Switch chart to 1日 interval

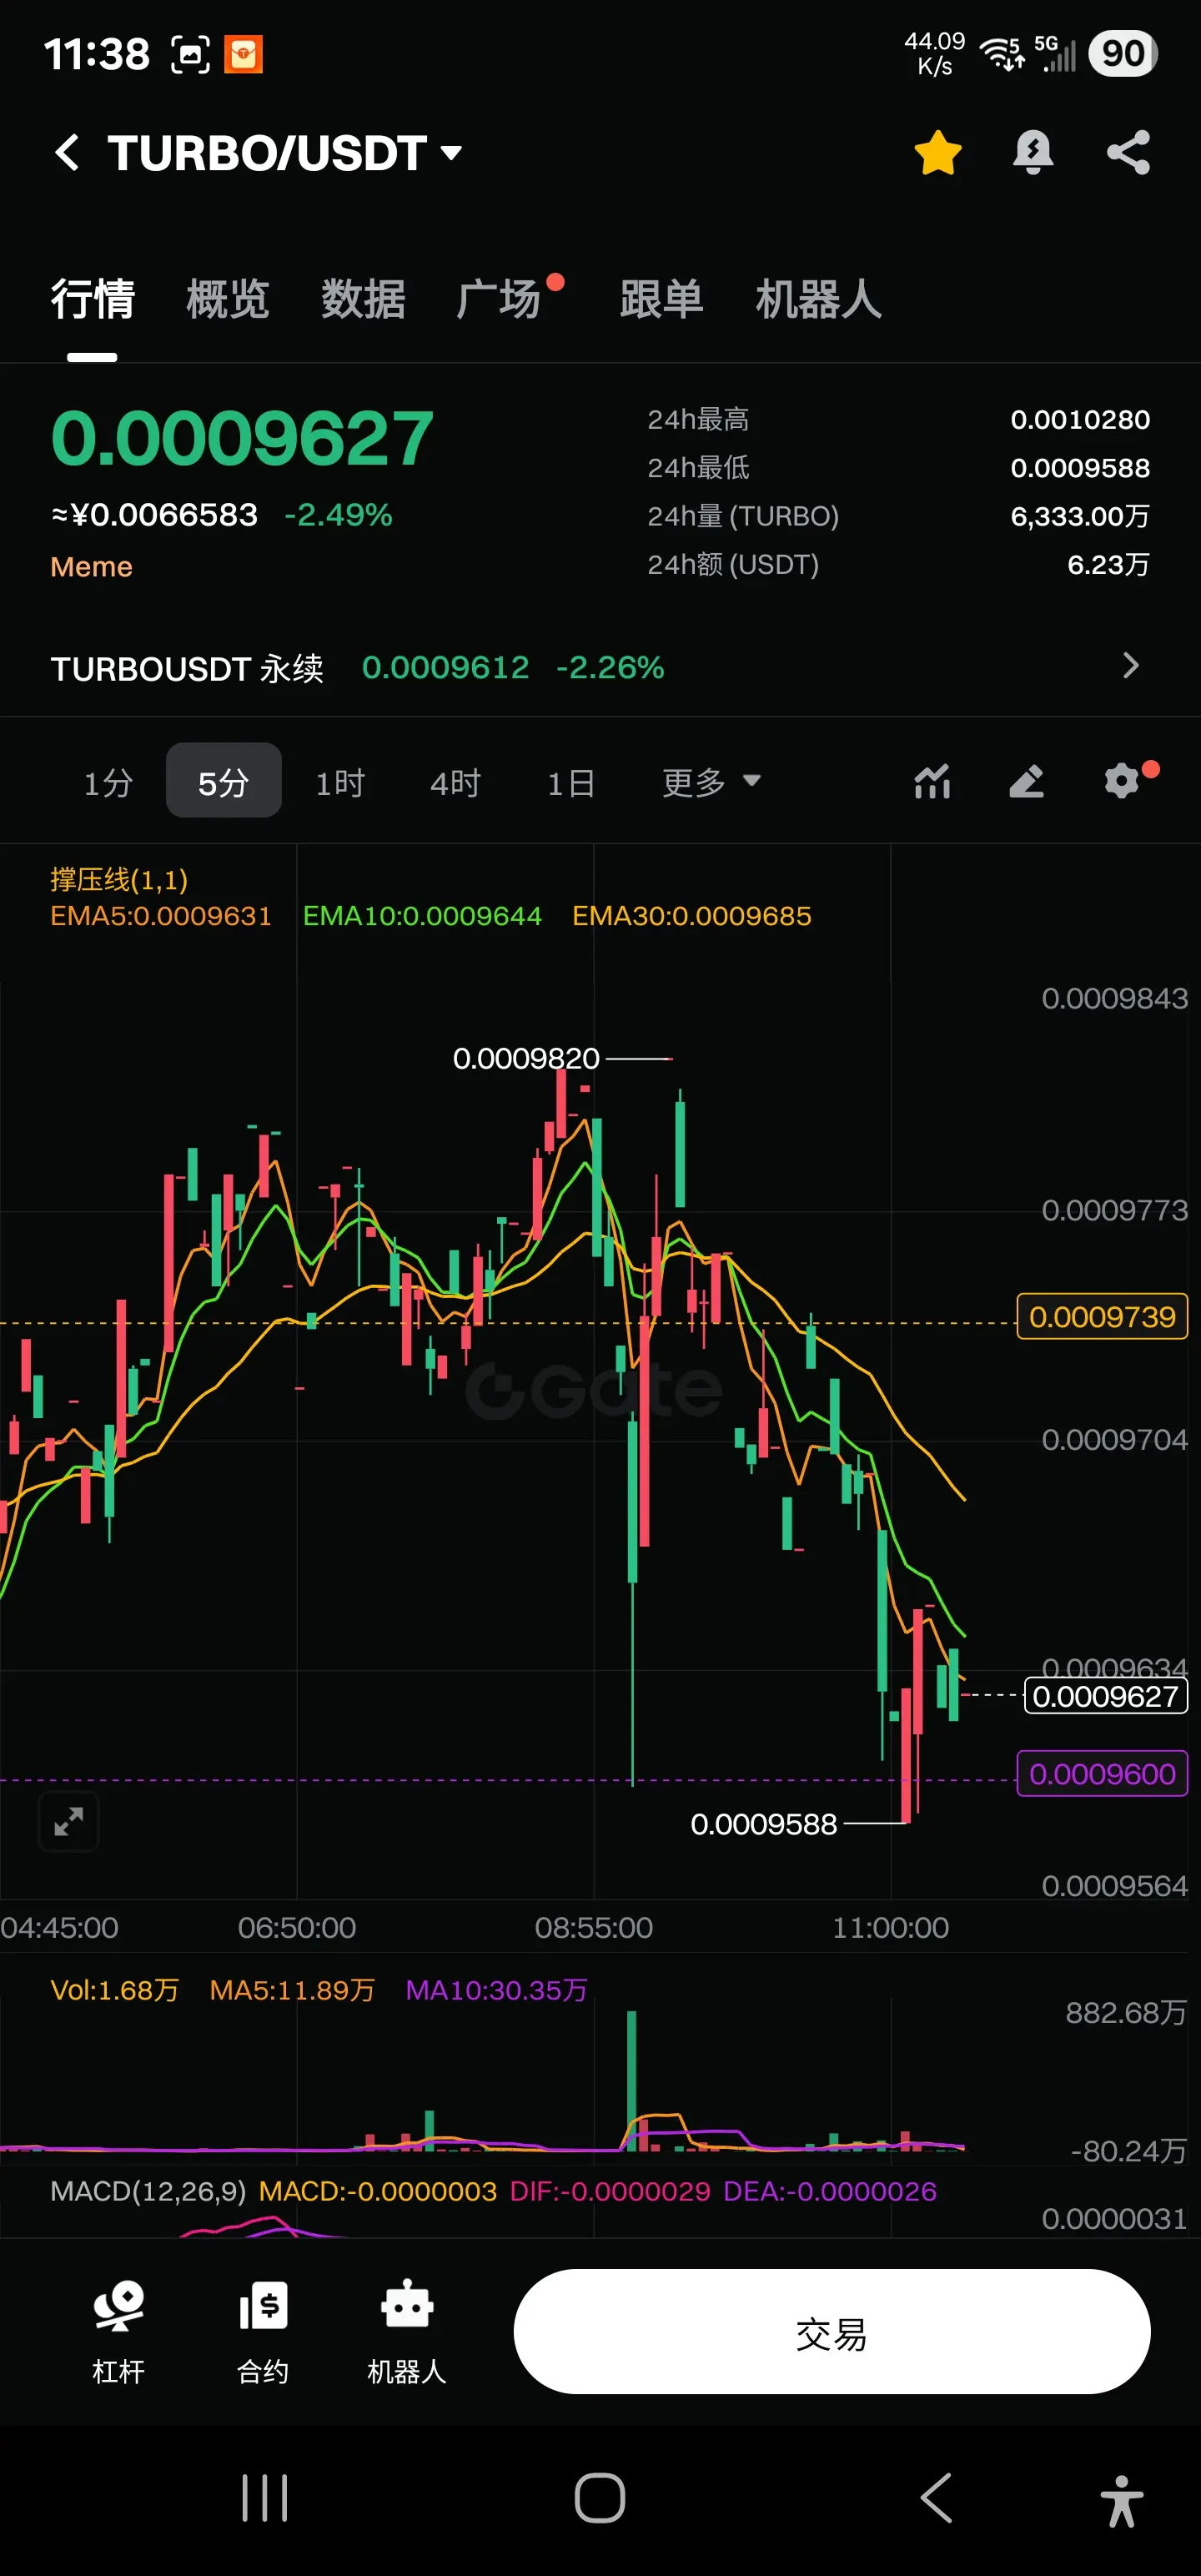(x=571, y=782)
